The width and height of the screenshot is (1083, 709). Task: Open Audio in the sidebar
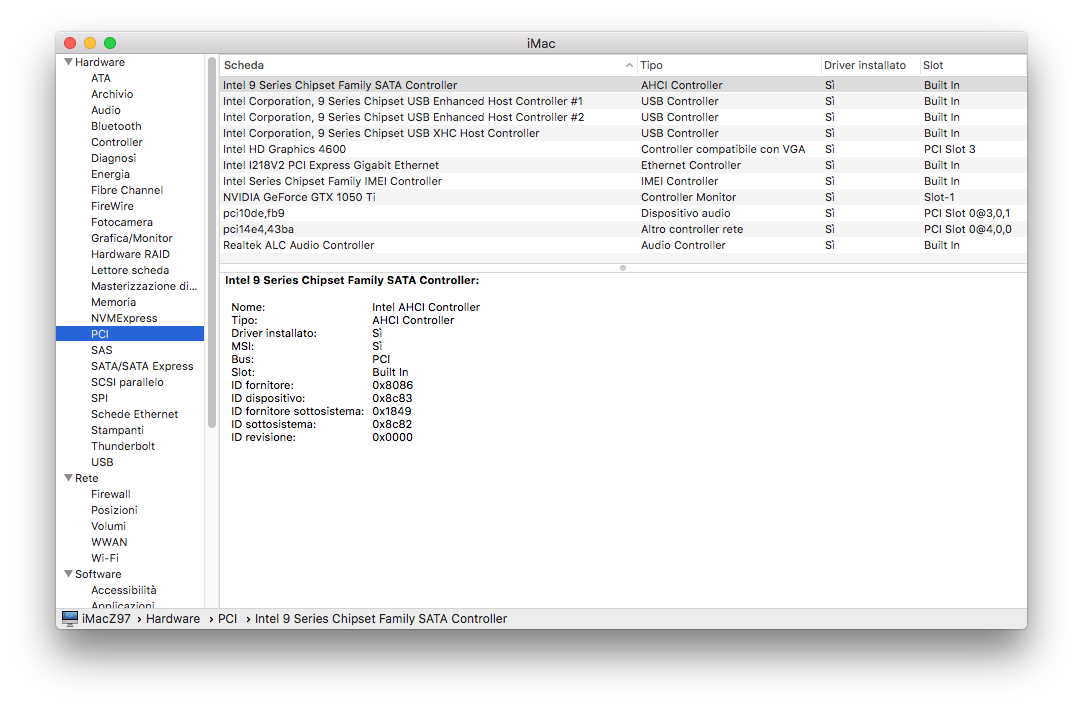click(x=106, y=110)
